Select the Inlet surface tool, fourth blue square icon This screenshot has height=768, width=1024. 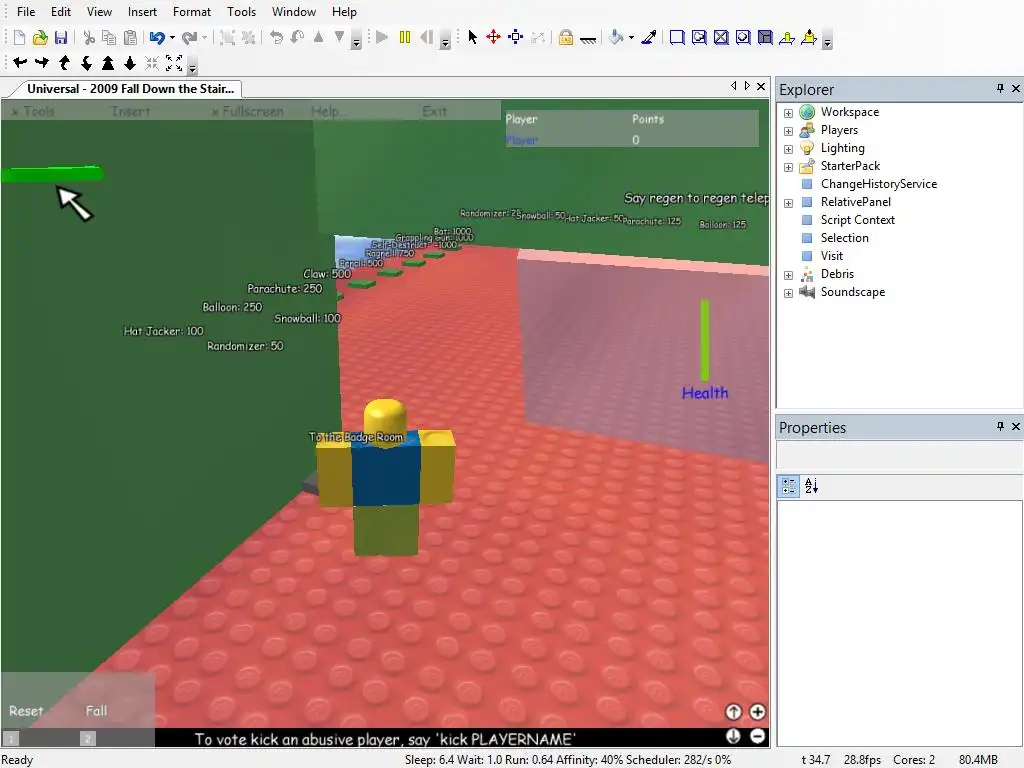tap(743, 37)
